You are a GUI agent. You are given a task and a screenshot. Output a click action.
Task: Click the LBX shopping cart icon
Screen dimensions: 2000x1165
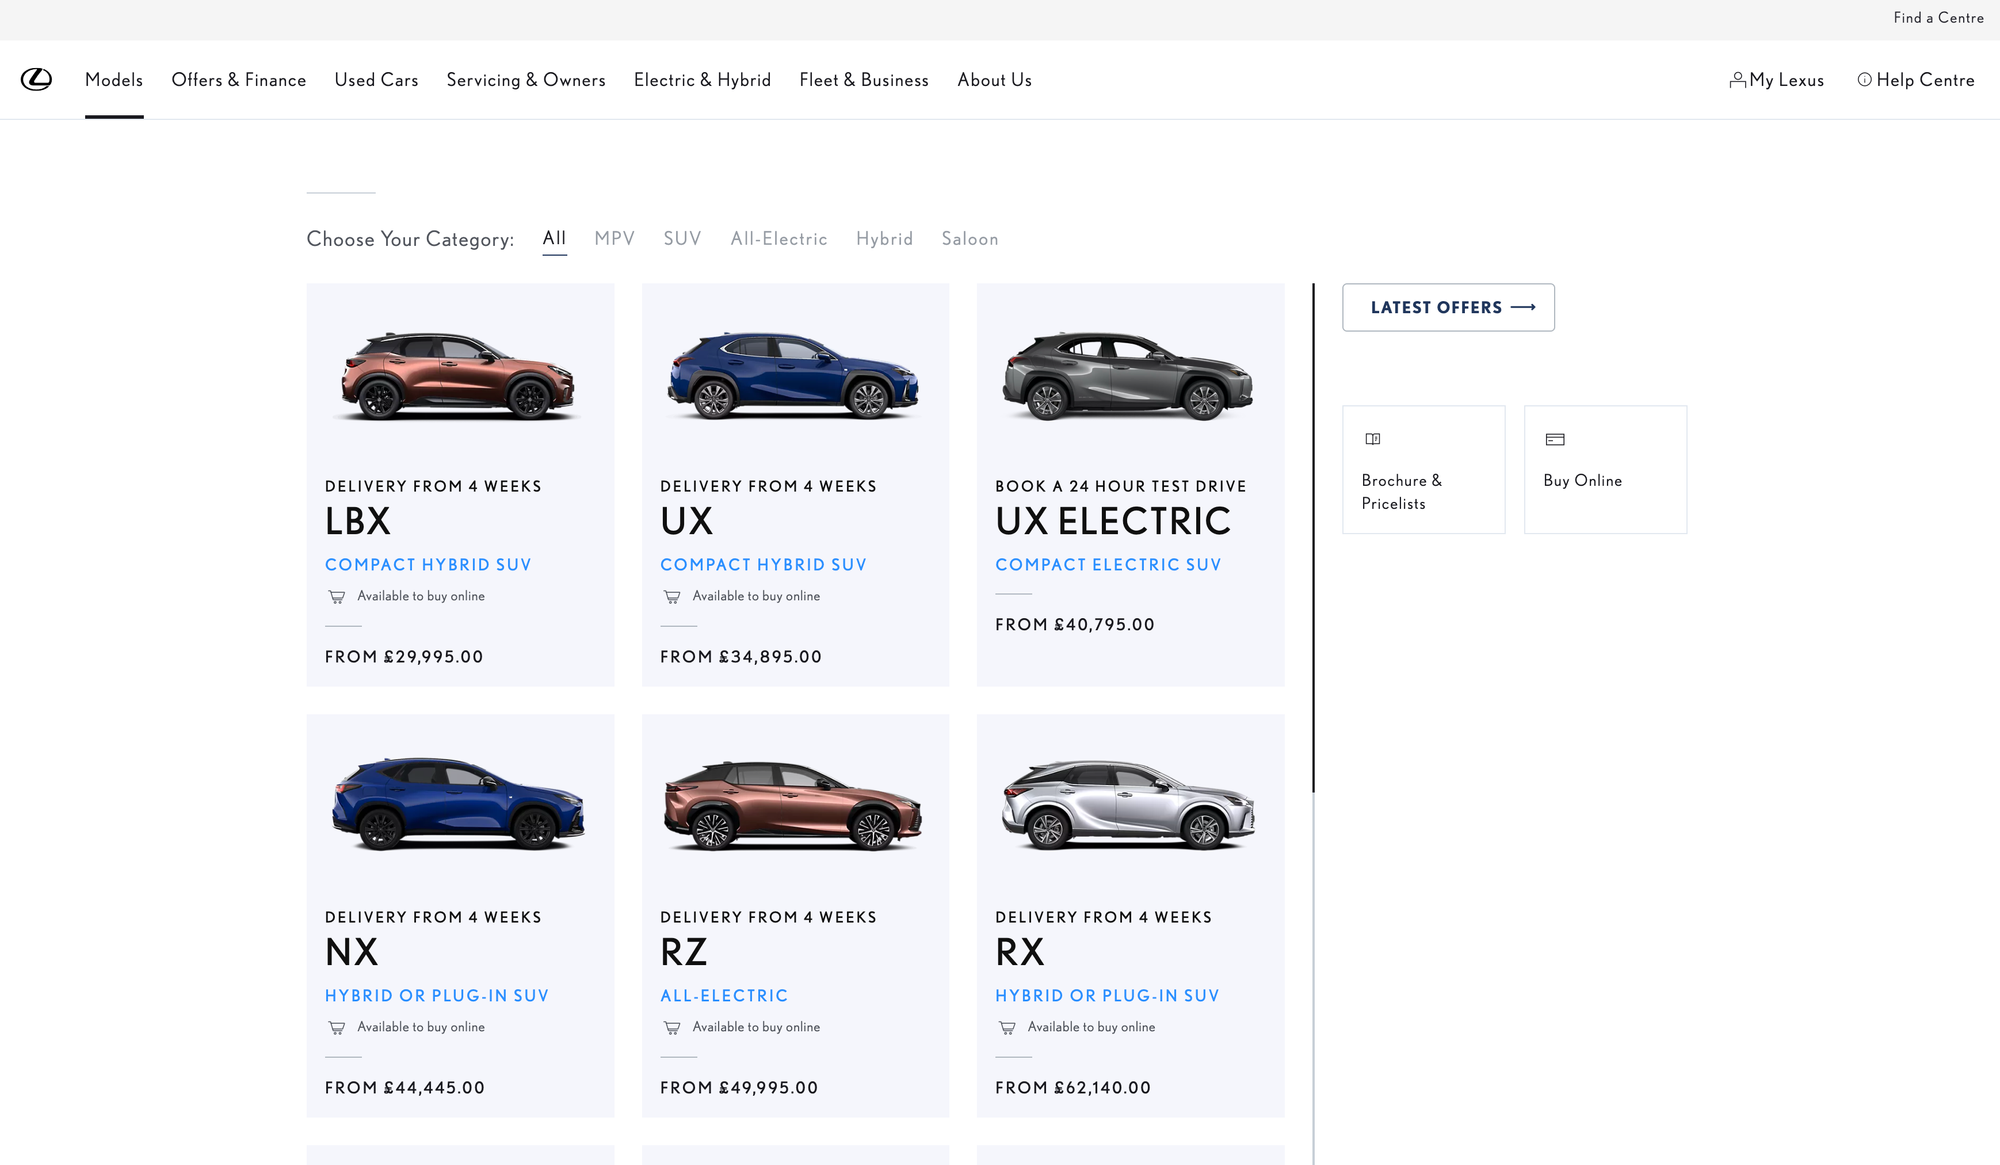click(337, 597)
